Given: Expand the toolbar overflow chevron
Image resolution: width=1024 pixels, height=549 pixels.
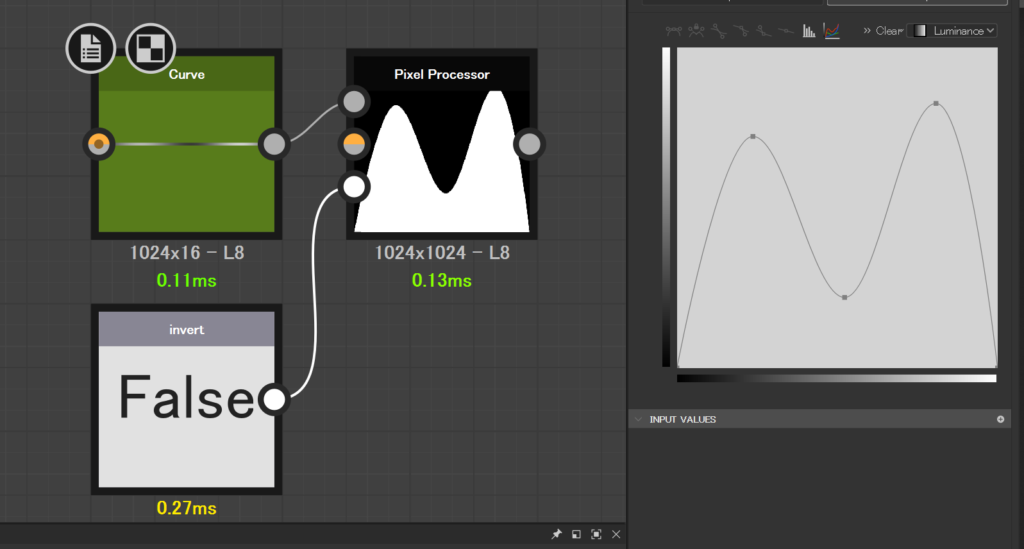Looking at the screenshot, I should [867, 31].
